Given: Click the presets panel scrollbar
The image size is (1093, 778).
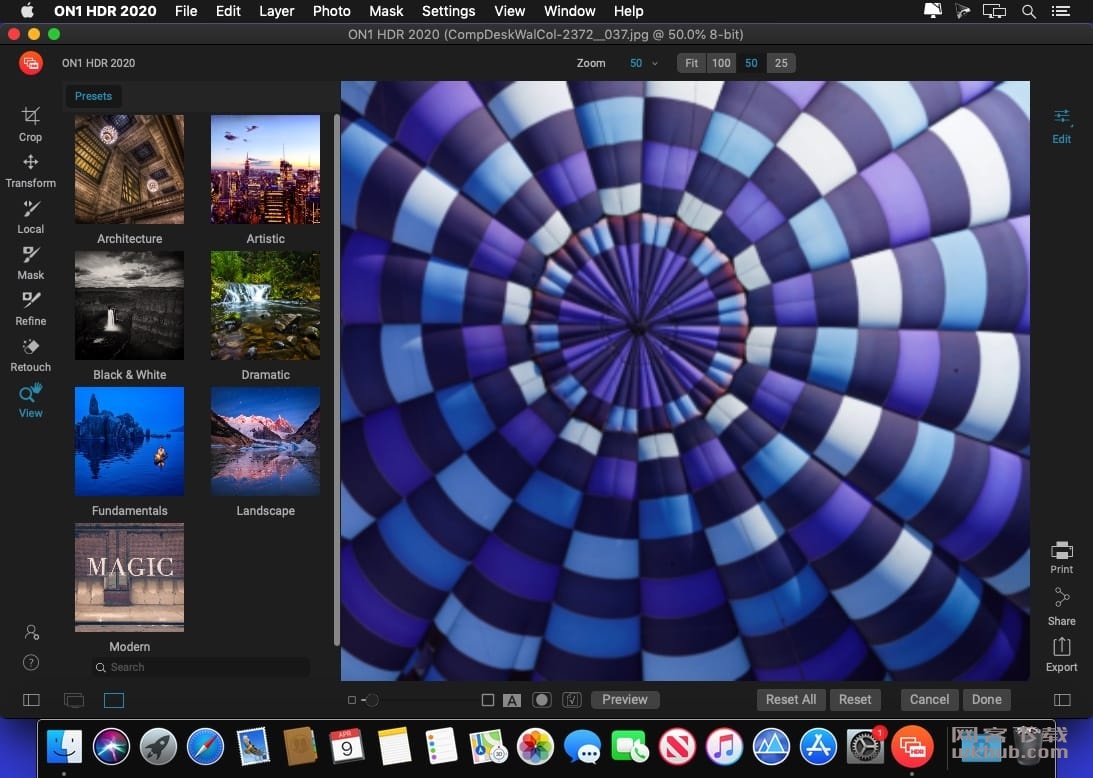Looking at the screenshot, I should [x=337, y=380].
